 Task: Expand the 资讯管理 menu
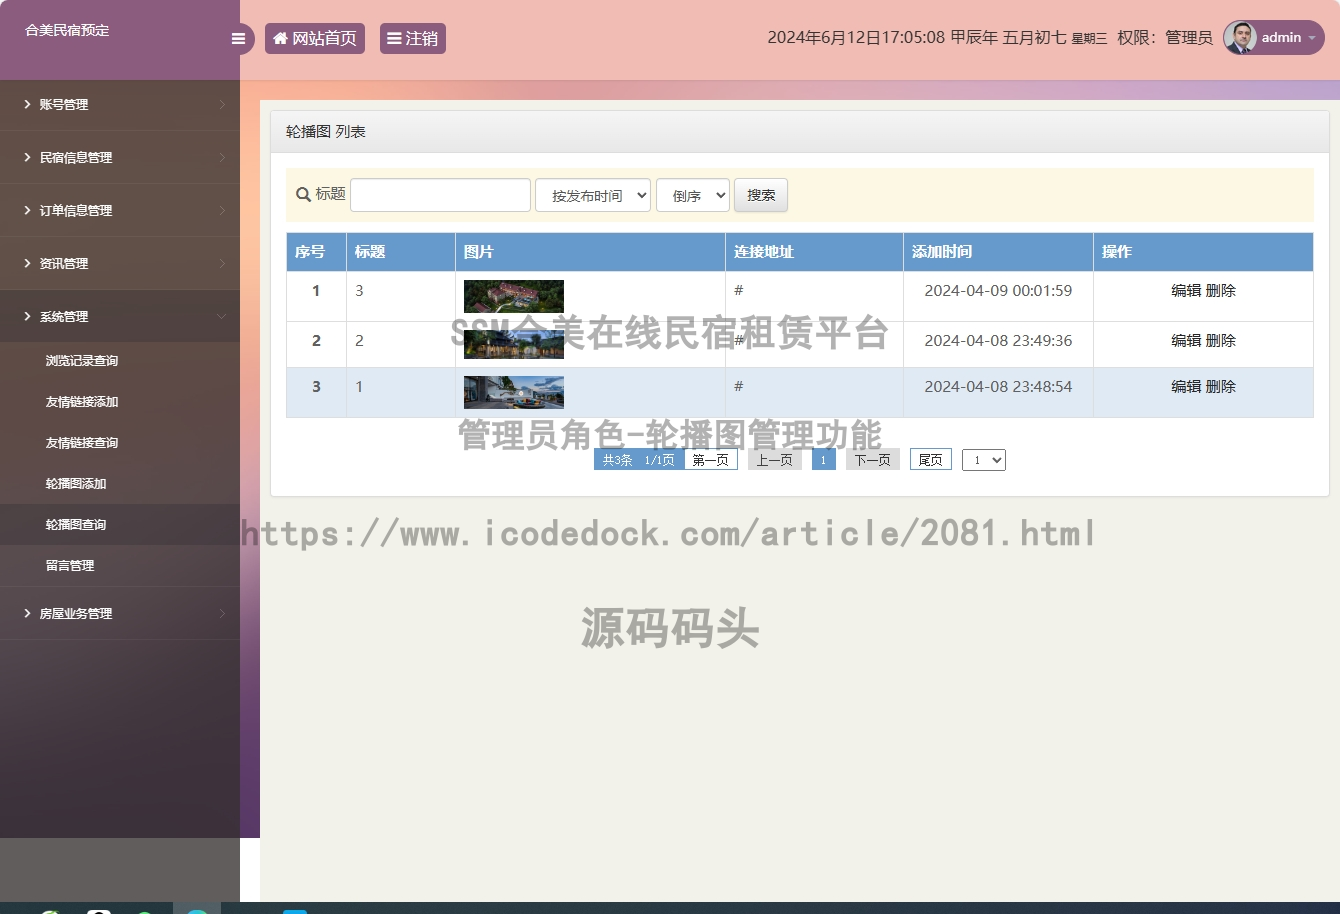tap(120, 263)
